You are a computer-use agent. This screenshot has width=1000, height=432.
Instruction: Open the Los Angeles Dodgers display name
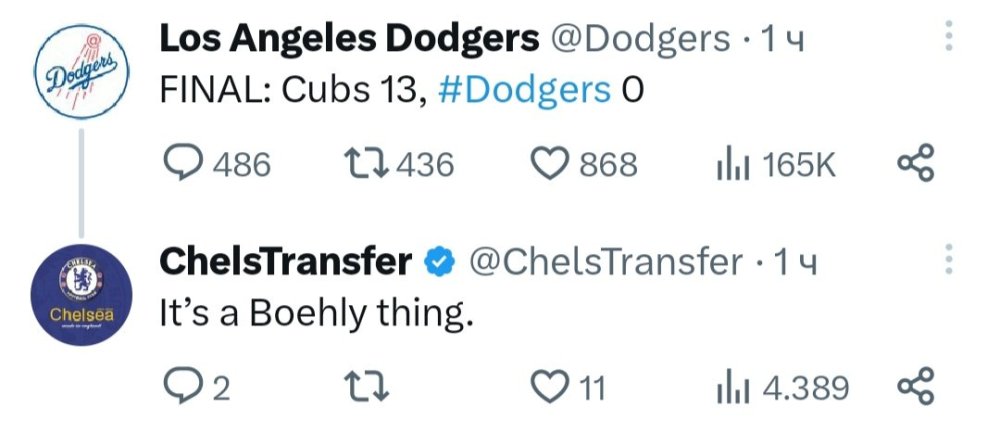349,40
